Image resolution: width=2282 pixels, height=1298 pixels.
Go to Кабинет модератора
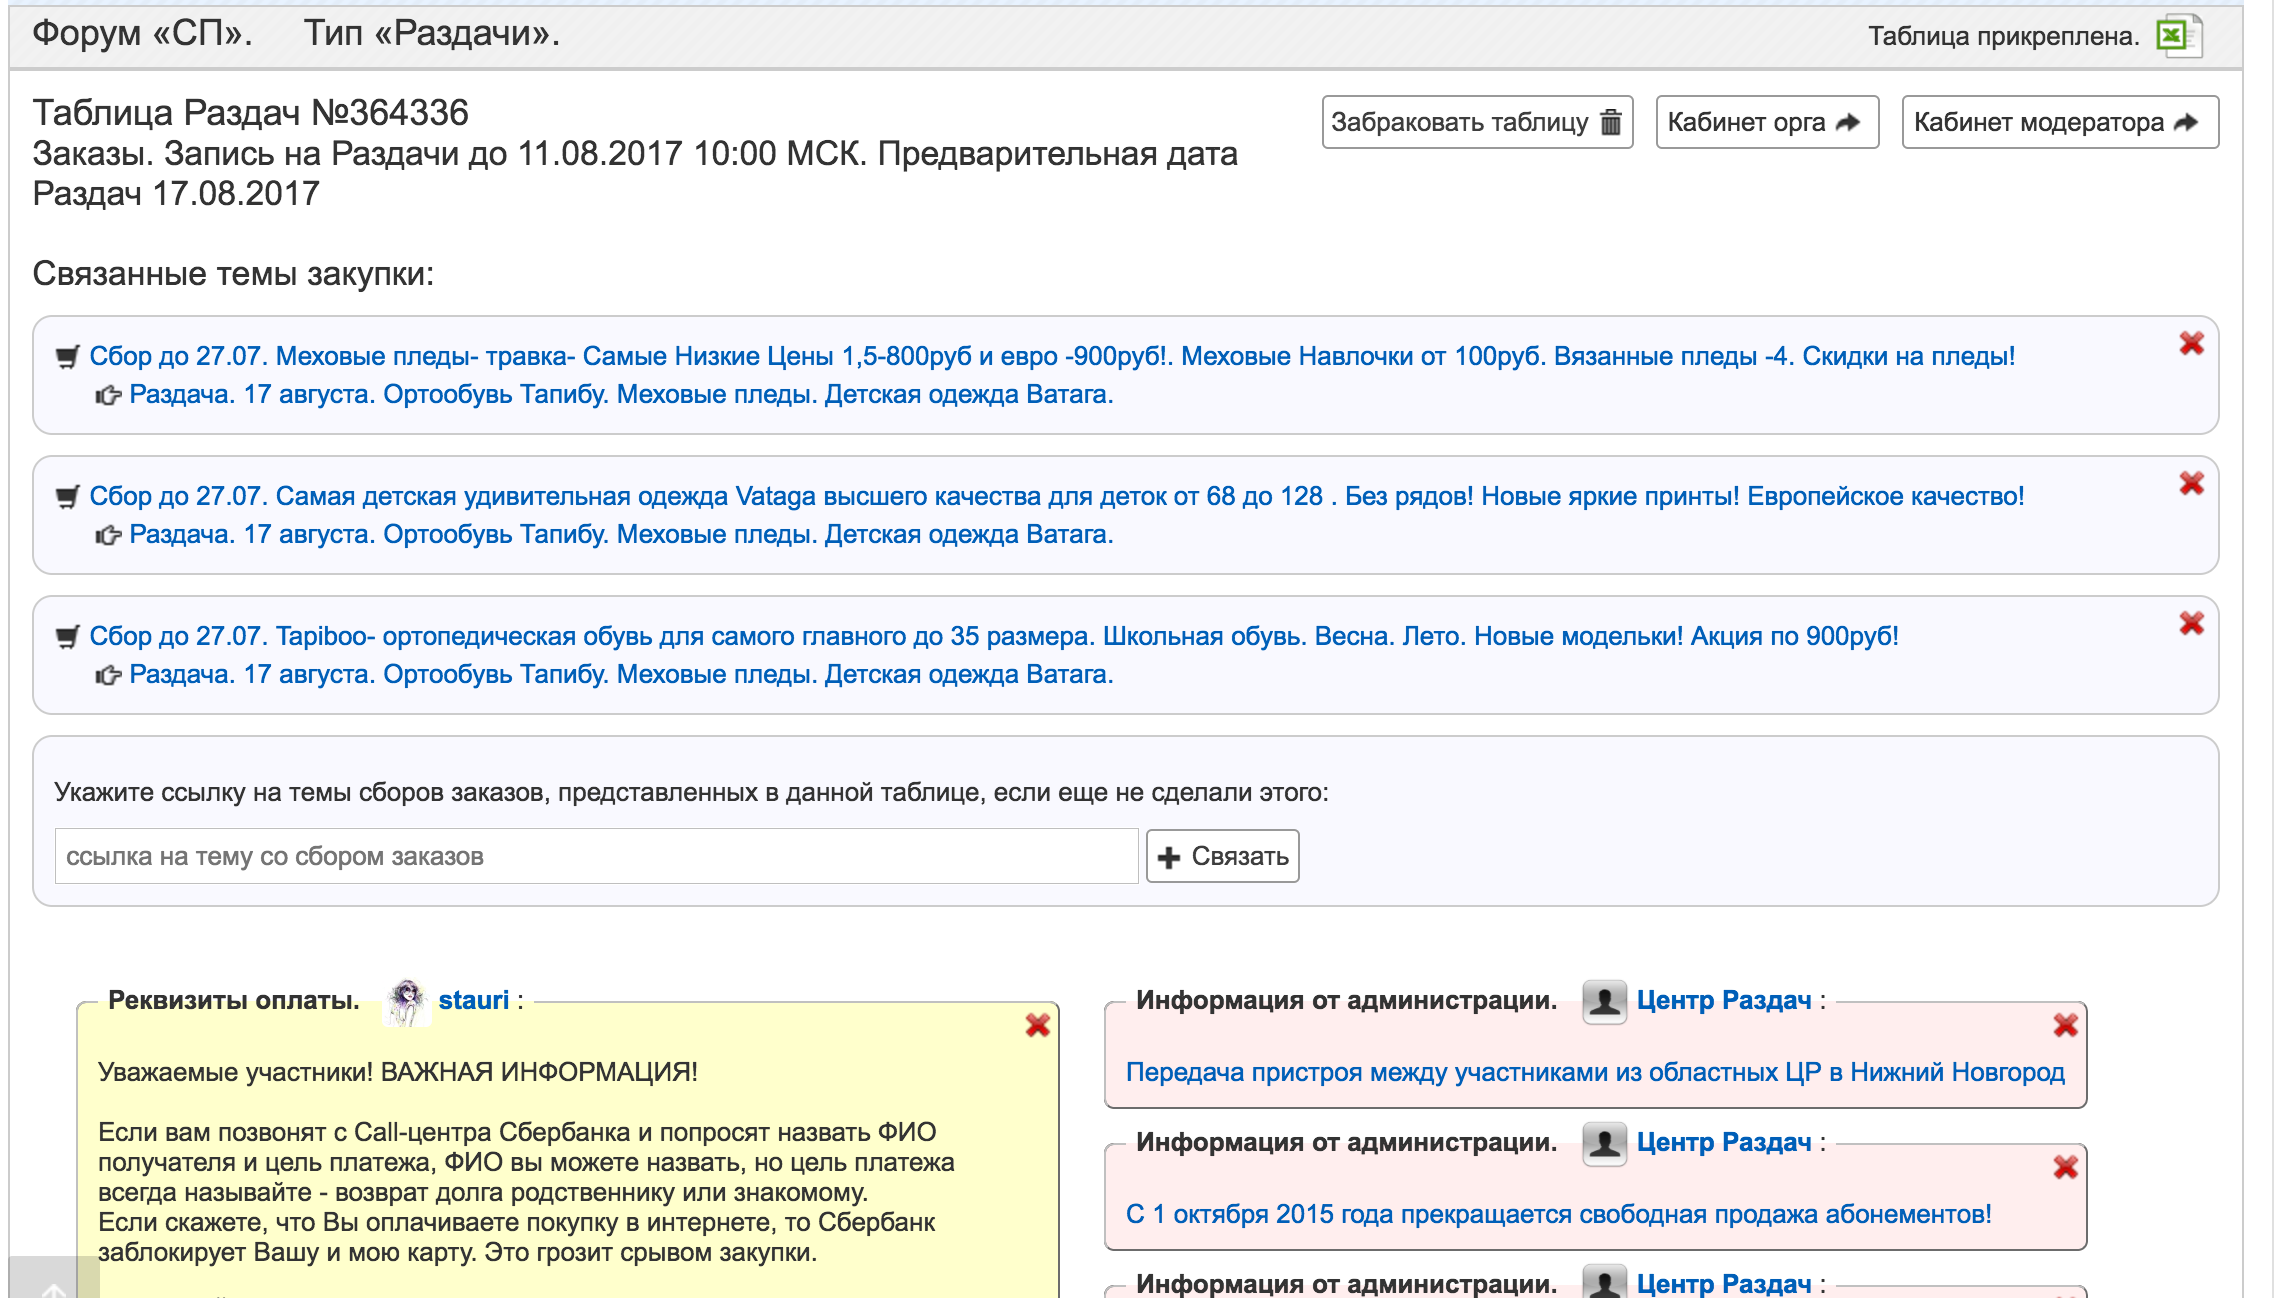[2058, 122]
